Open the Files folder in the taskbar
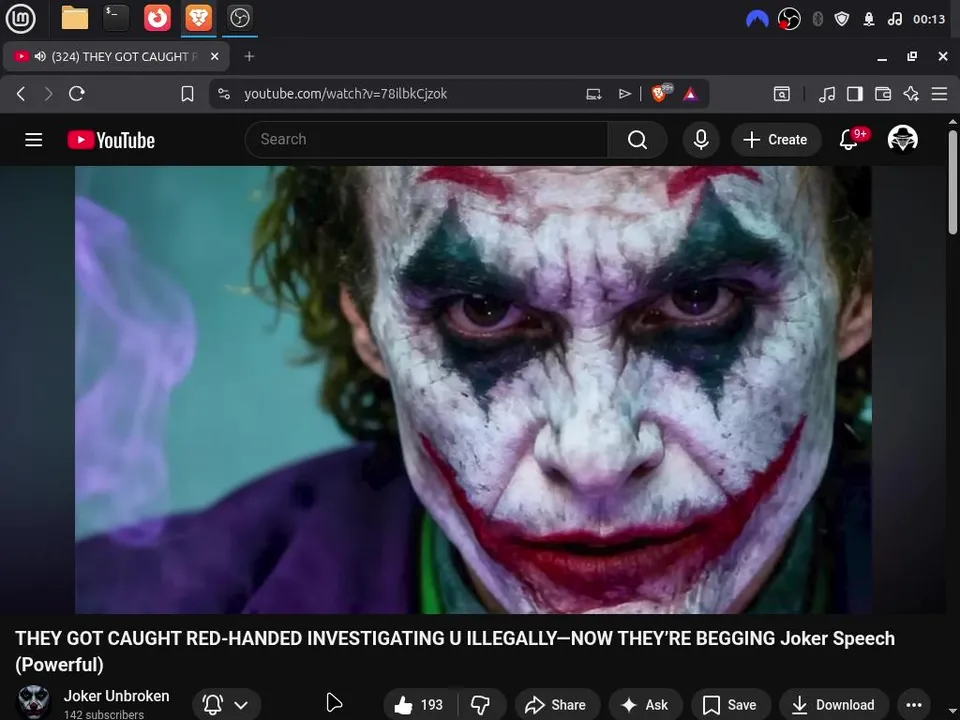The height and width of the screenshot is (720, 960). [x=75, y=18]
